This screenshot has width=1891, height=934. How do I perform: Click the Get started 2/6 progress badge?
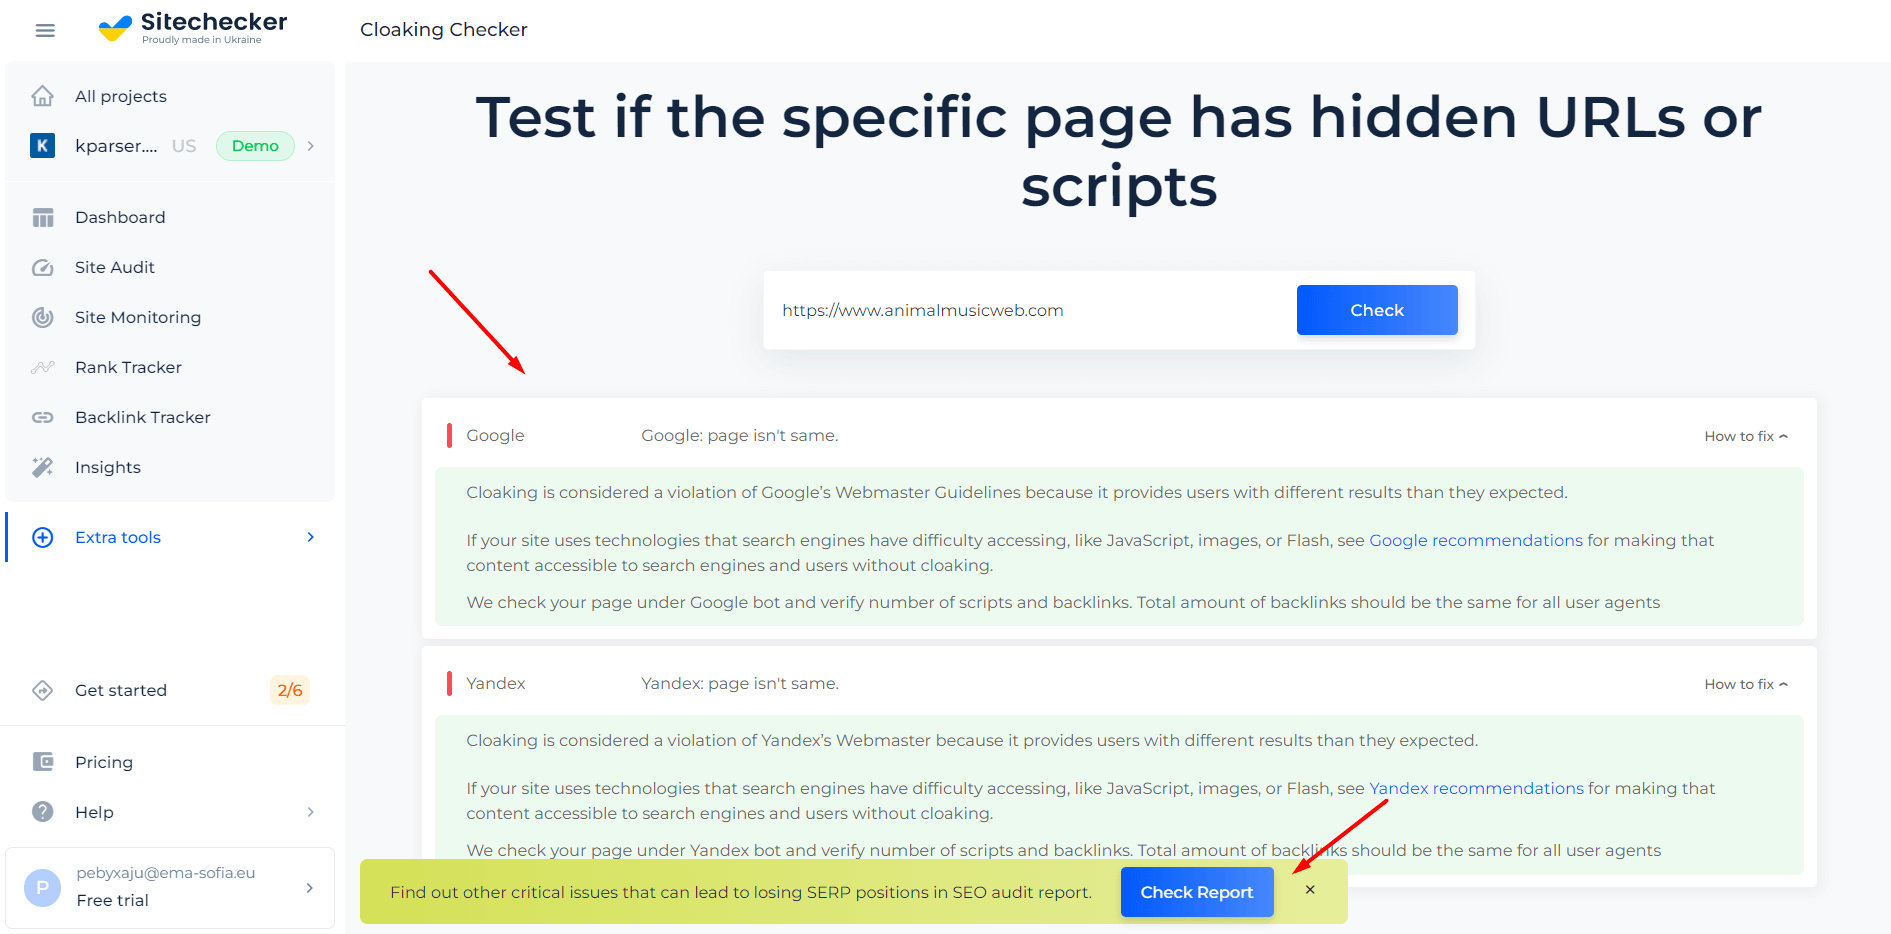[x=290, y=690]
